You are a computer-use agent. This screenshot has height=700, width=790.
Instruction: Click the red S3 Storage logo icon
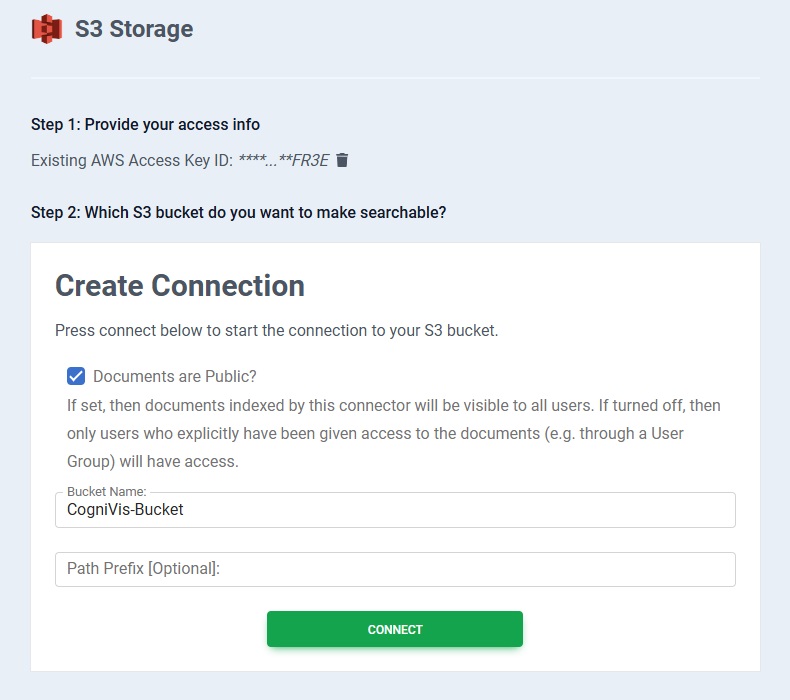[47, 29]
